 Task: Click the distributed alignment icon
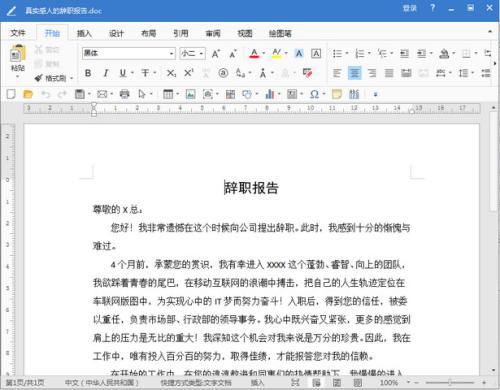point(406,73)
